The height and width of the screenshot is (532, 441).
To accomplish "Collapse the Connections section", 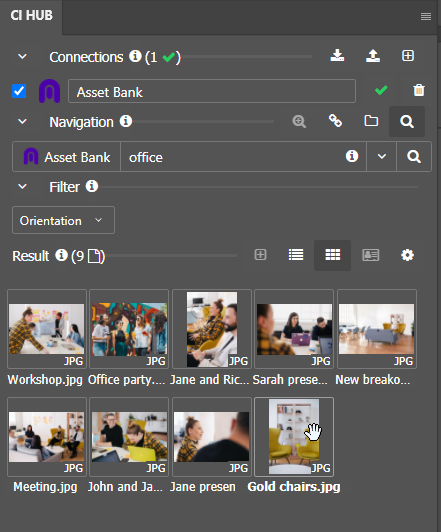I will click(22, 57).
